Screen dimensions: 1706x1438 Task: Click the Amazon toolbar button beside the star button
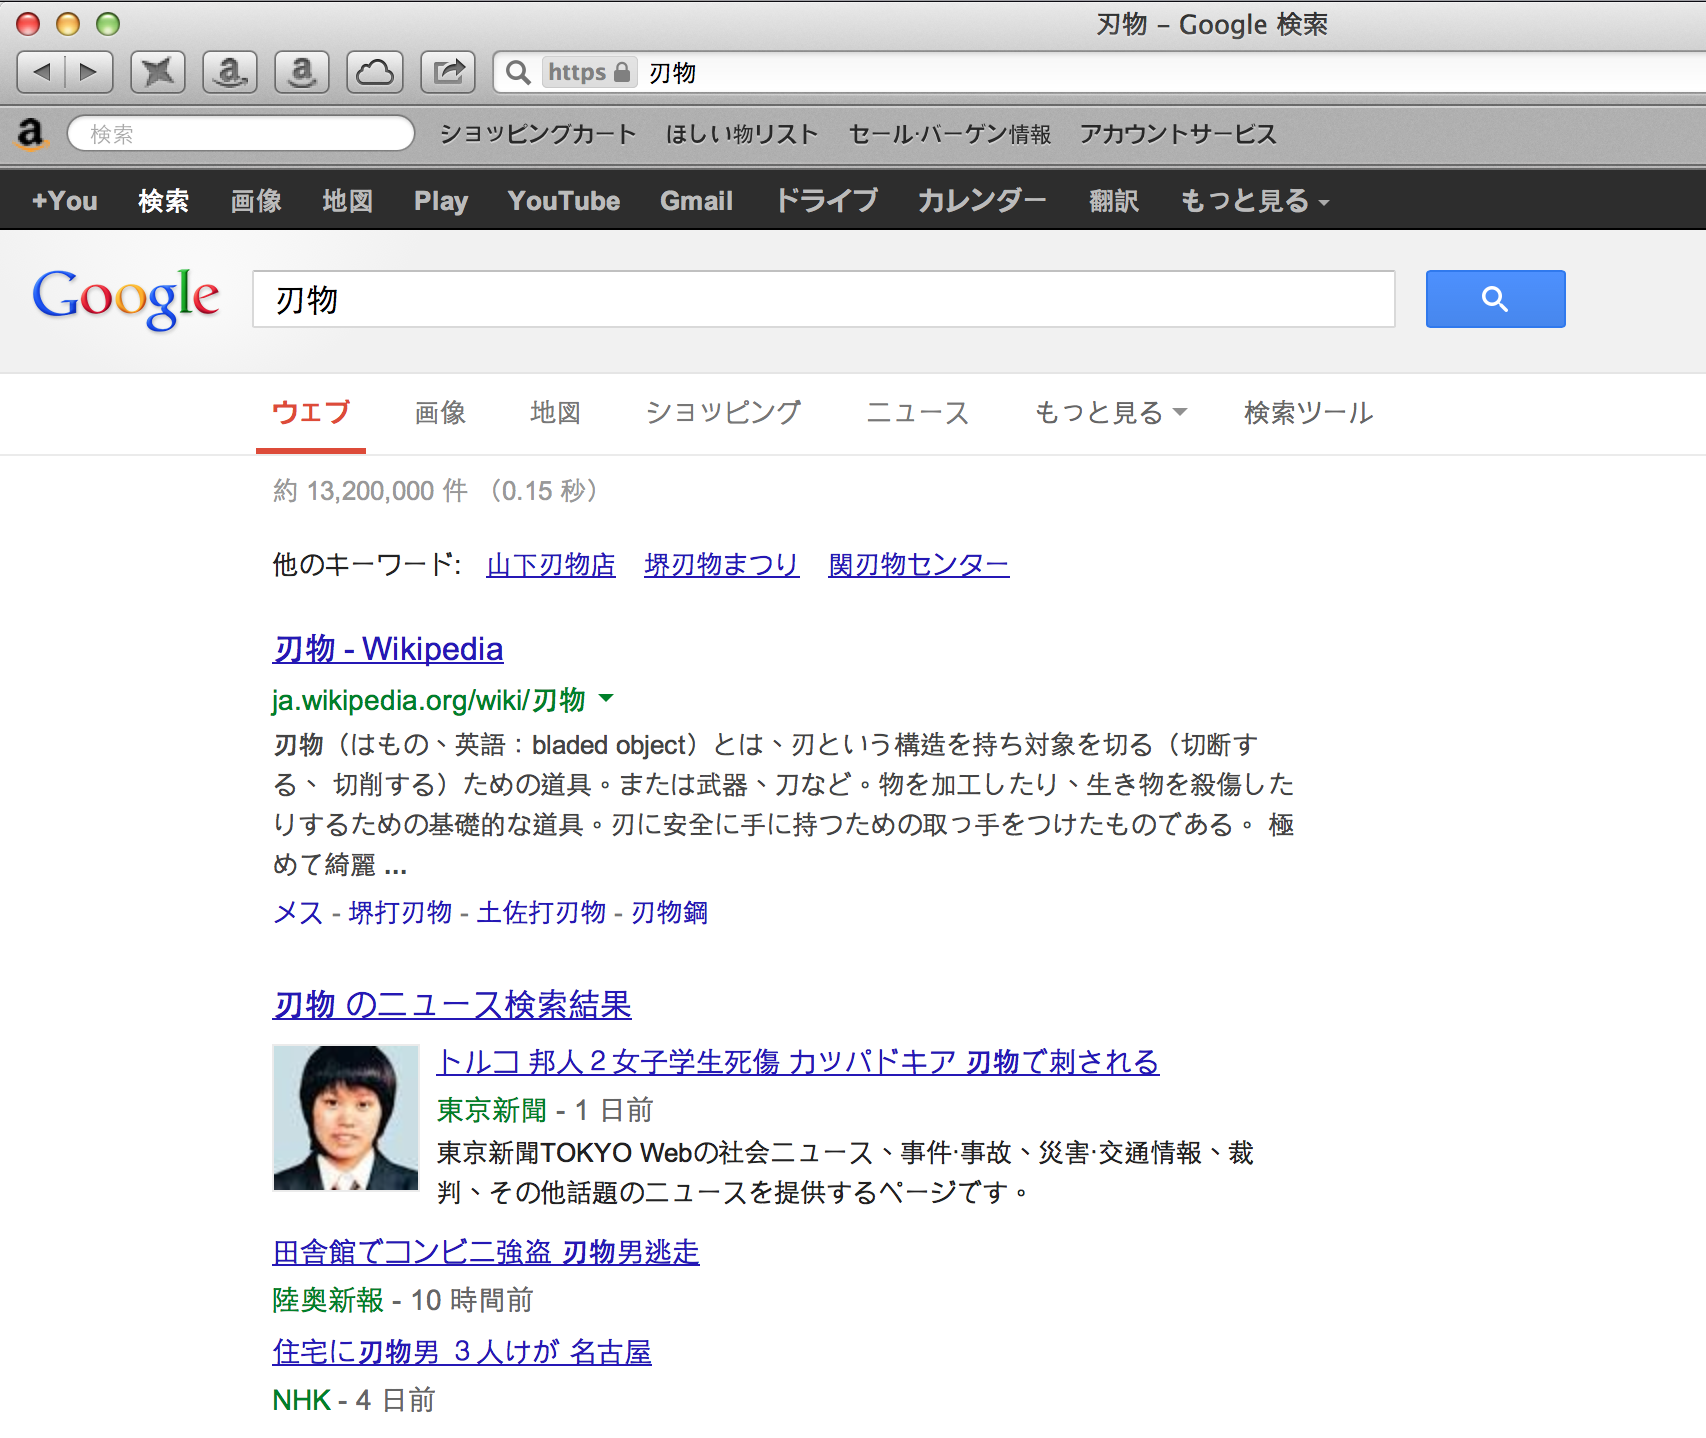[x=230, y=72]
